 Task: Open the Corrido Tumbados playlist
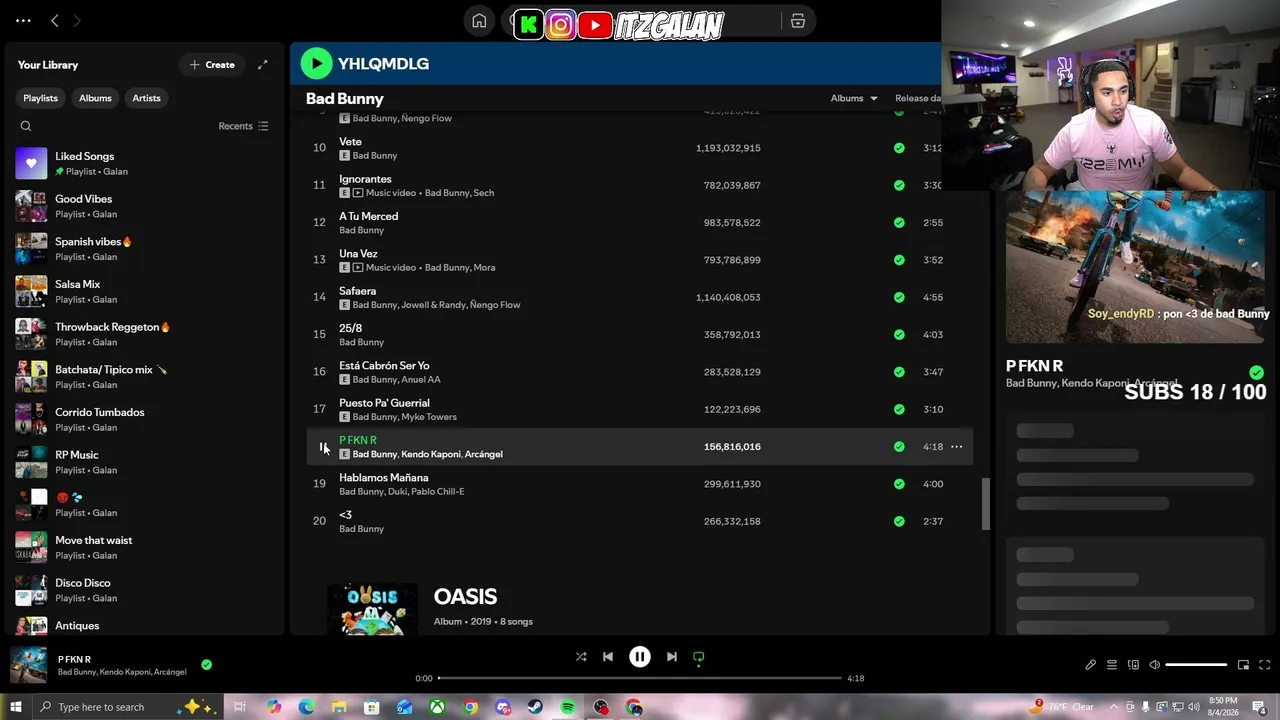[x=144, y=419]
